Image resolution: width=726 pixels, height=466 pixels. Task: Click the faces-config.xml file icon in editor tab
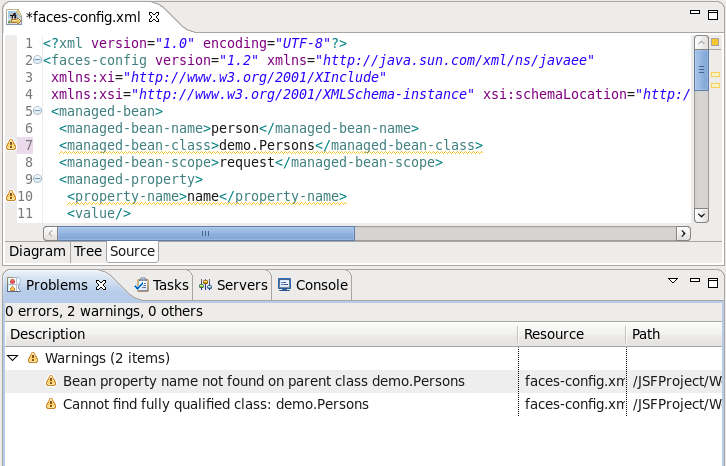tap(14, 17)
